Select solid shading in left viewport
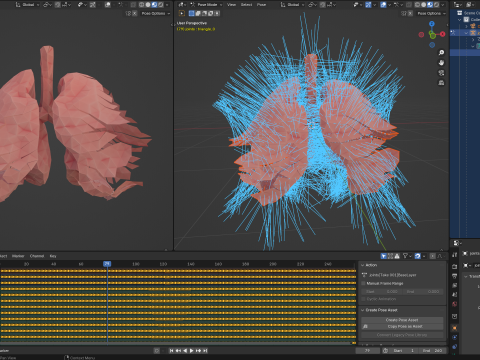Screen dimensions: 480x360 tap(148, 5)
